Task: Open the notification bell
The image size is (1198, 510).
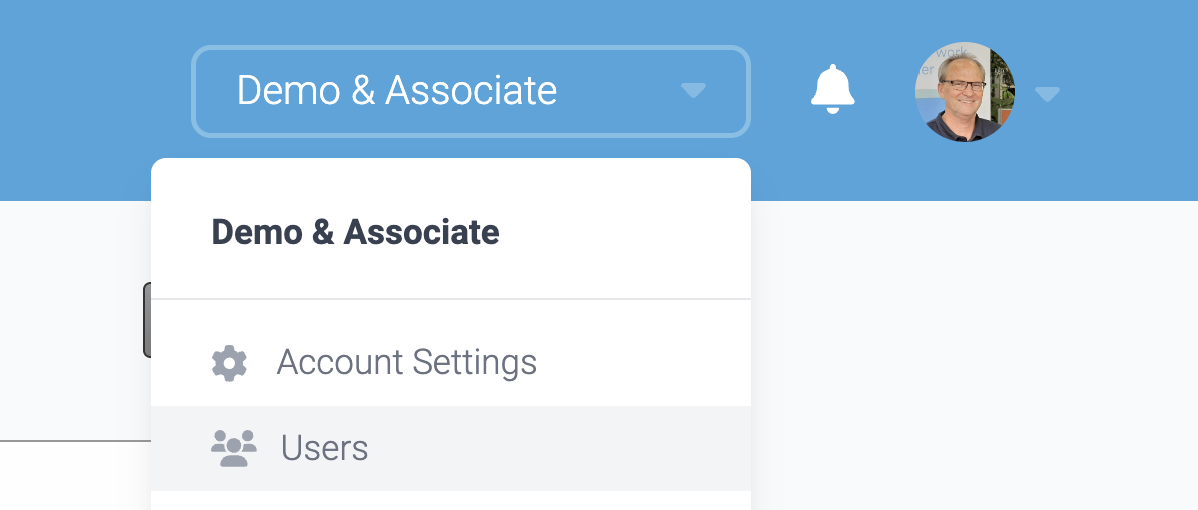Action: pyautogui.click(x=832, y=89)
